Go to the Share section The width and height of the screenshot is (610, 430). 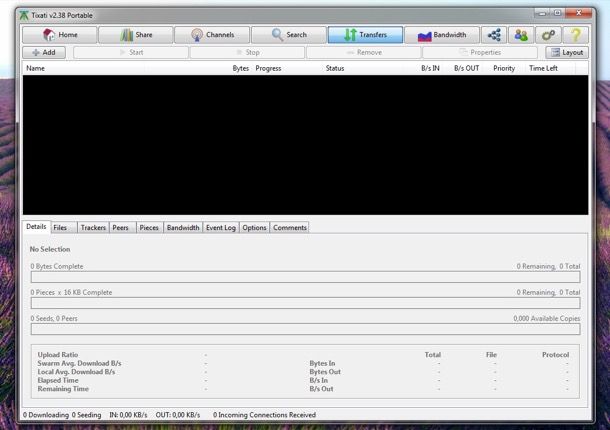point(135,35)
